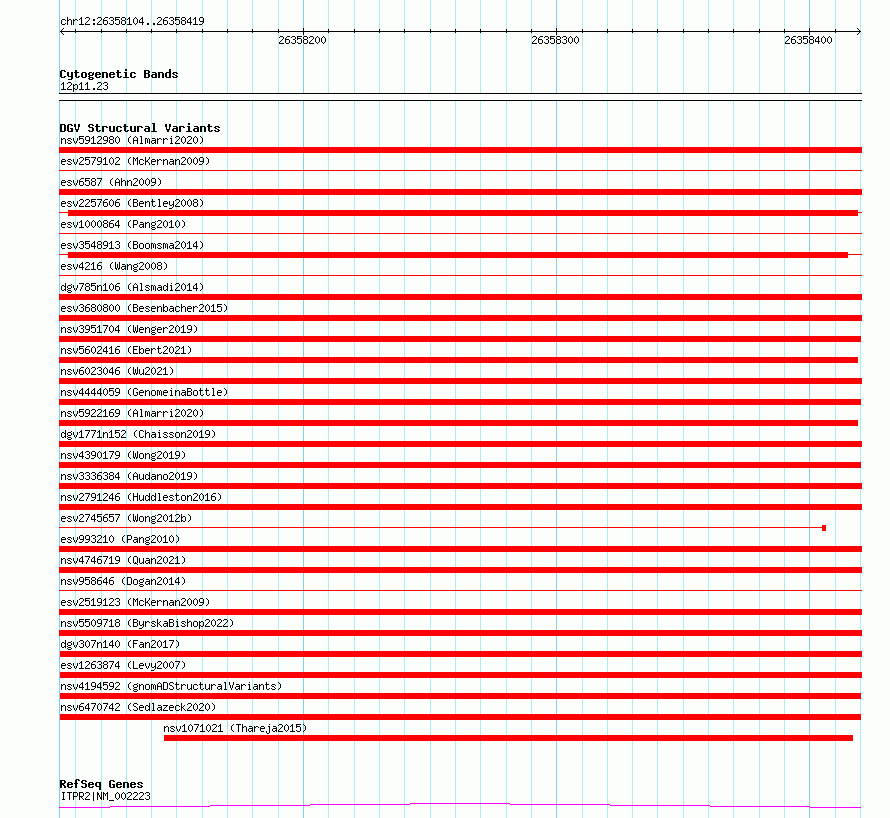Click the red bar under esv3548913 (Boomsma2014)
Viewport: 890px width, 818px height.
pos(458,255)
